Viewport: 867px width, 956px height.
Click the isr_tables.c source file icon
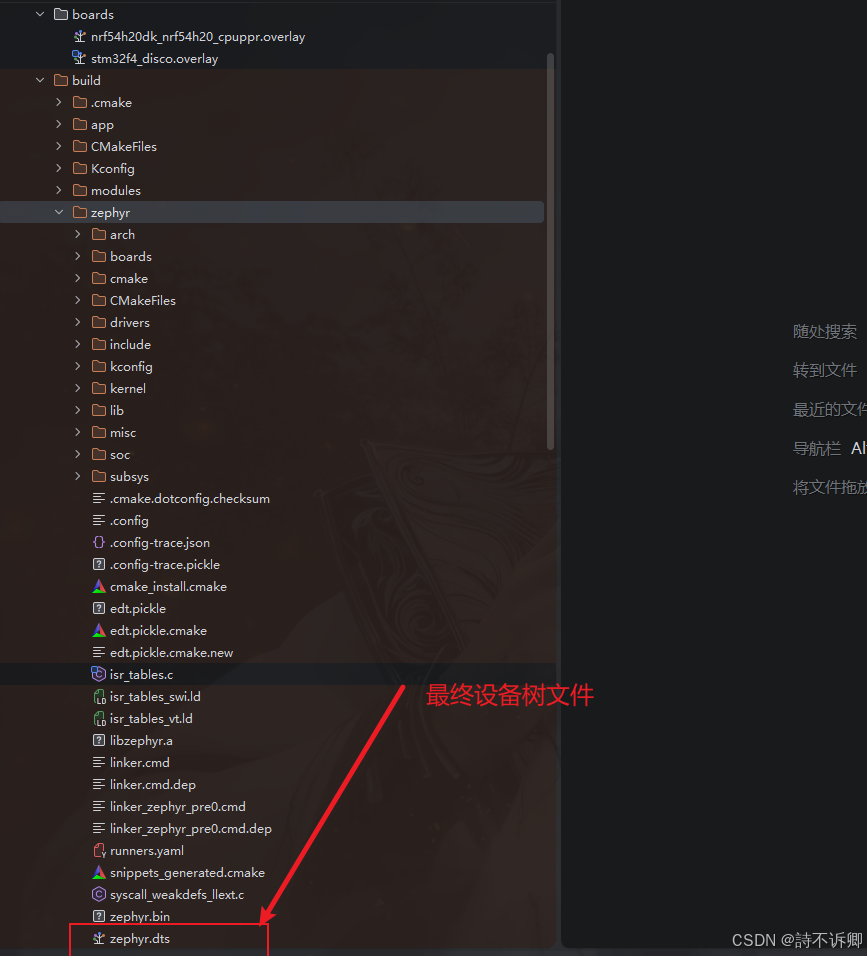coord(99,674)
